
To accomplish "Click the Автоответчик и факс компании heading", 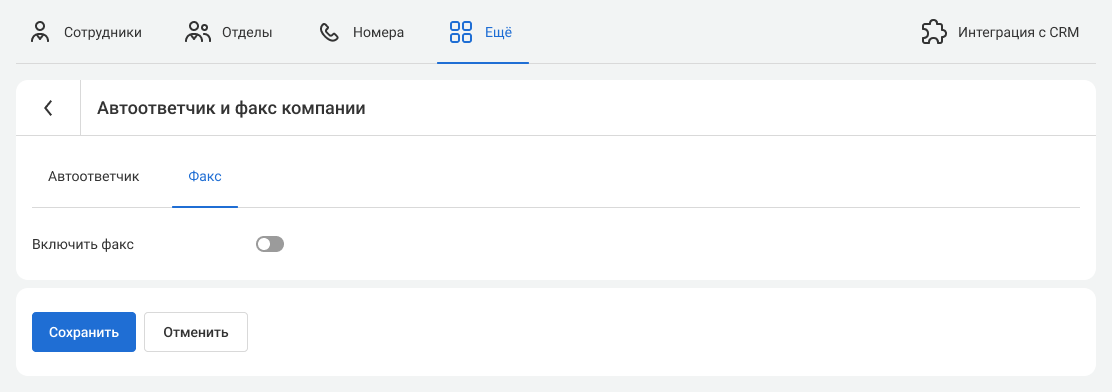I will point(231,108).
